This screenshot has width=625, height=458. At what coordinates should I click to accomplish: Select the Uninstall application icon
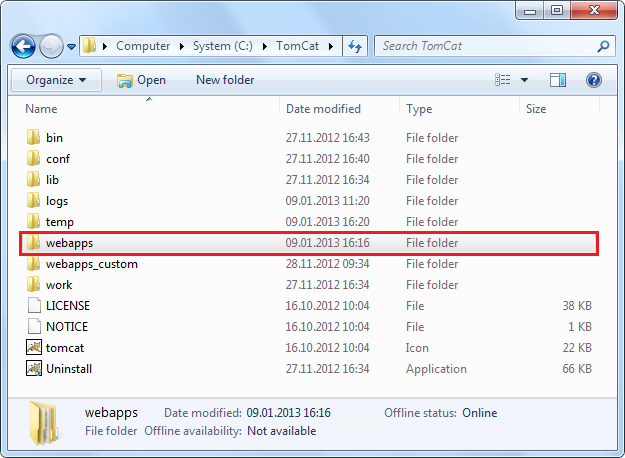click(x=34, y=368)
